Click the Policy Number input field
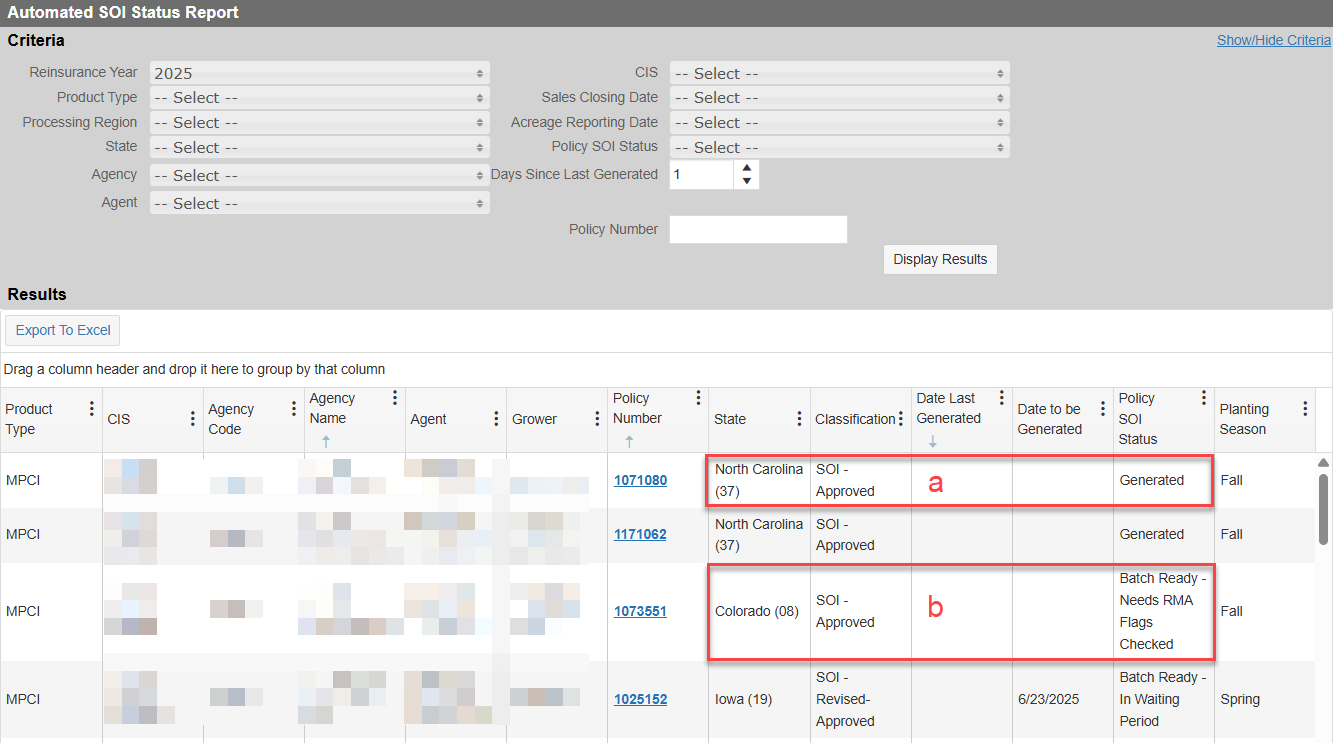This screenshot has height=743, width=1333. coord(758,229)
